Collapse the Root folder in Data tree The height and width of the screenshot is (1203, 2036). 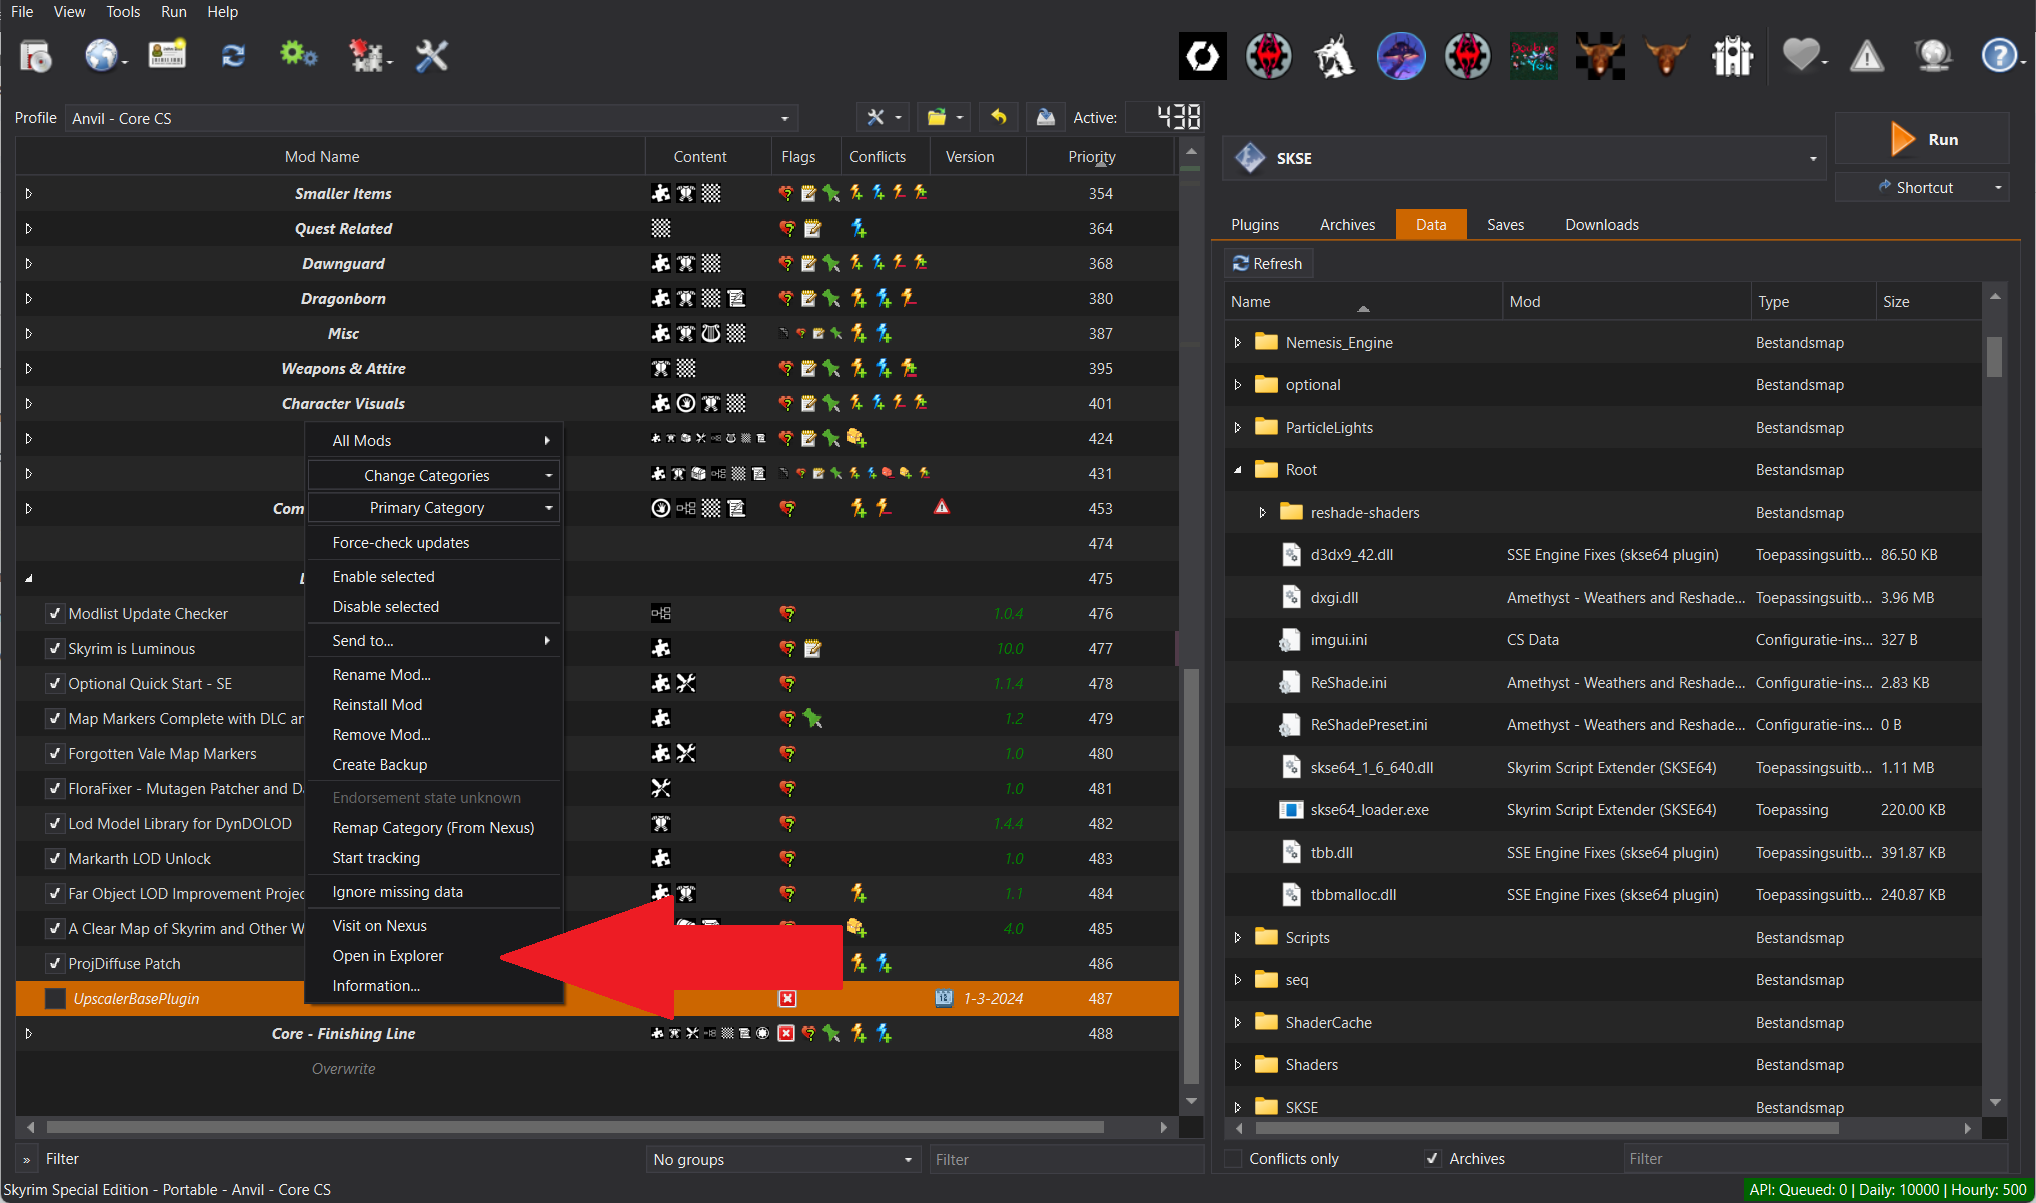(x=1238, y=470)
